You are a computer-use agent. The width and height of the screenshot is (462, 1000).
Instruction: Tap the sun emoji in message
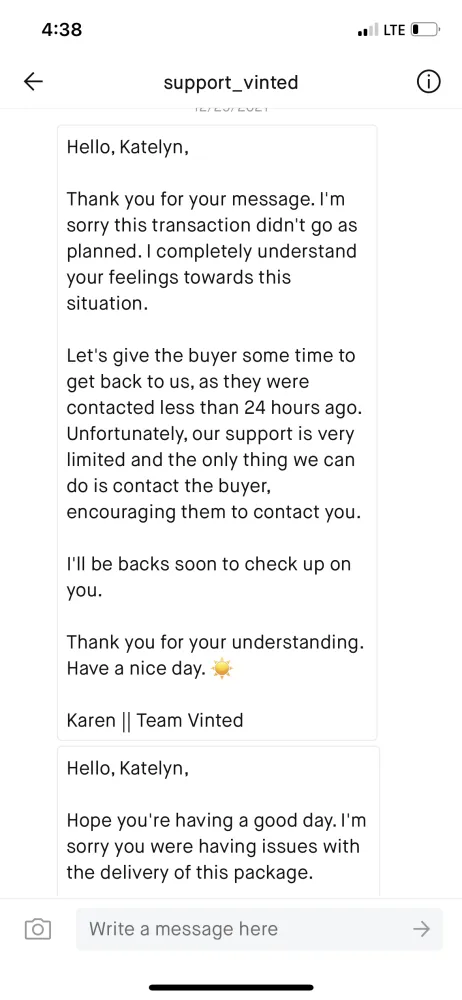pos(222,670)
